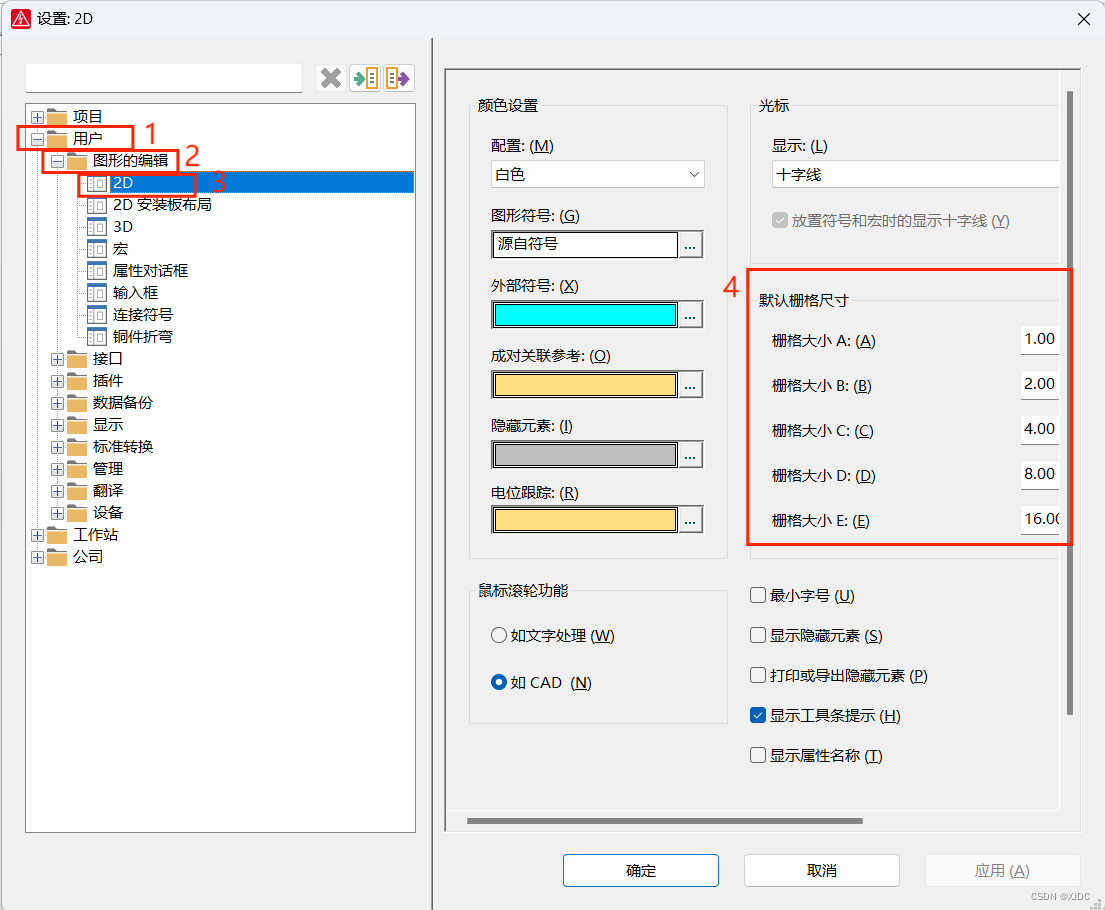
Task: Select 连接符号 tree entry
Action: [x=142, y=315]
